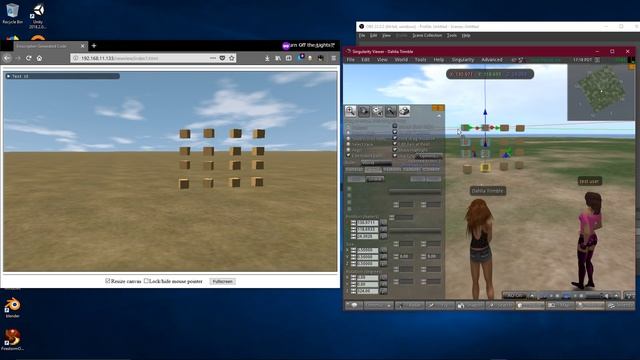640x360 pixels.
Task: Choose the Select Face radio option
Action: (x=348, y=144)
